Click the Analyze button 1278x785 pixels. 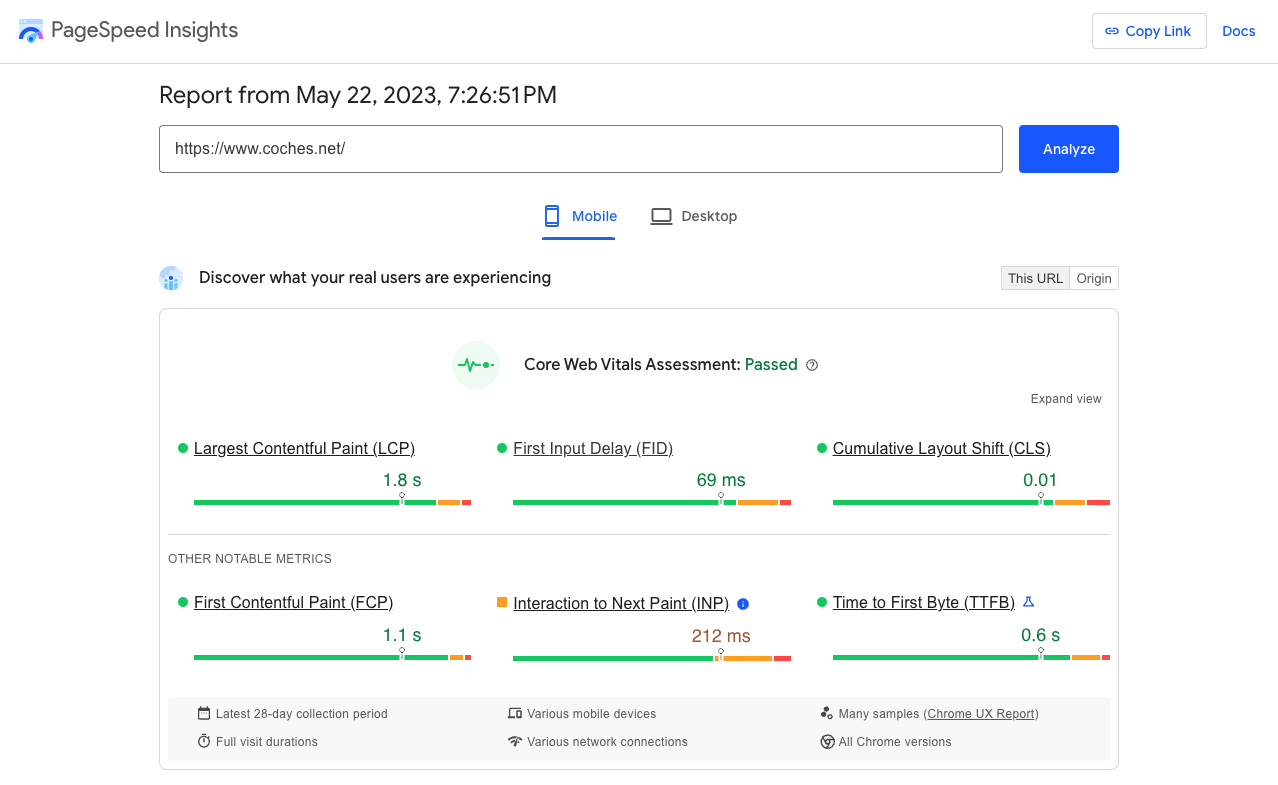[x=1069, y=149]
